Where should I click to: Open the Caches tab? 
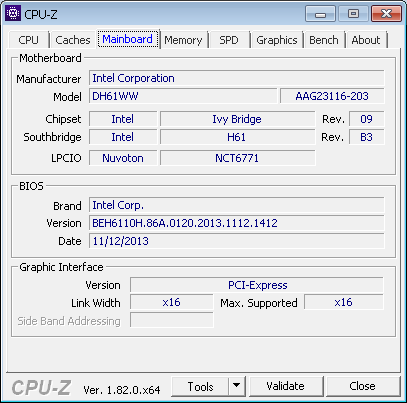pyautogui.click(x=73, y=40)
